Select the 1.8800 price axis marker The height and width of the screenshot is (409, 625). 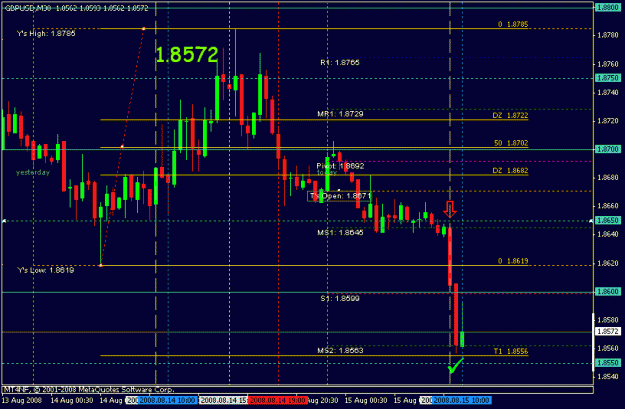608,7
